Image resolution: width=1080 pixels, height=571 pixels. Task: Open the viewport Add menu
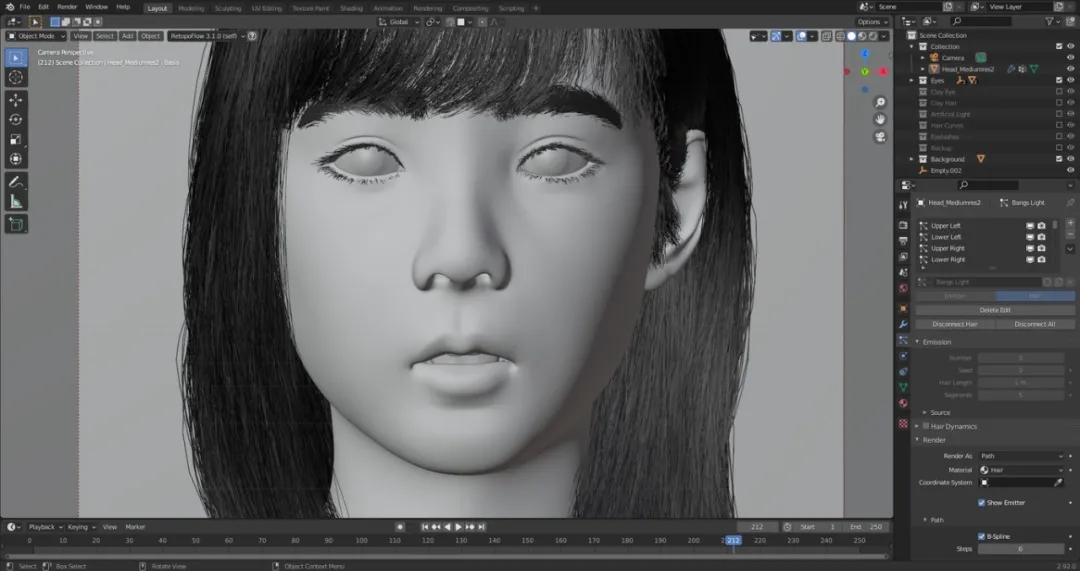coord(127,36)
